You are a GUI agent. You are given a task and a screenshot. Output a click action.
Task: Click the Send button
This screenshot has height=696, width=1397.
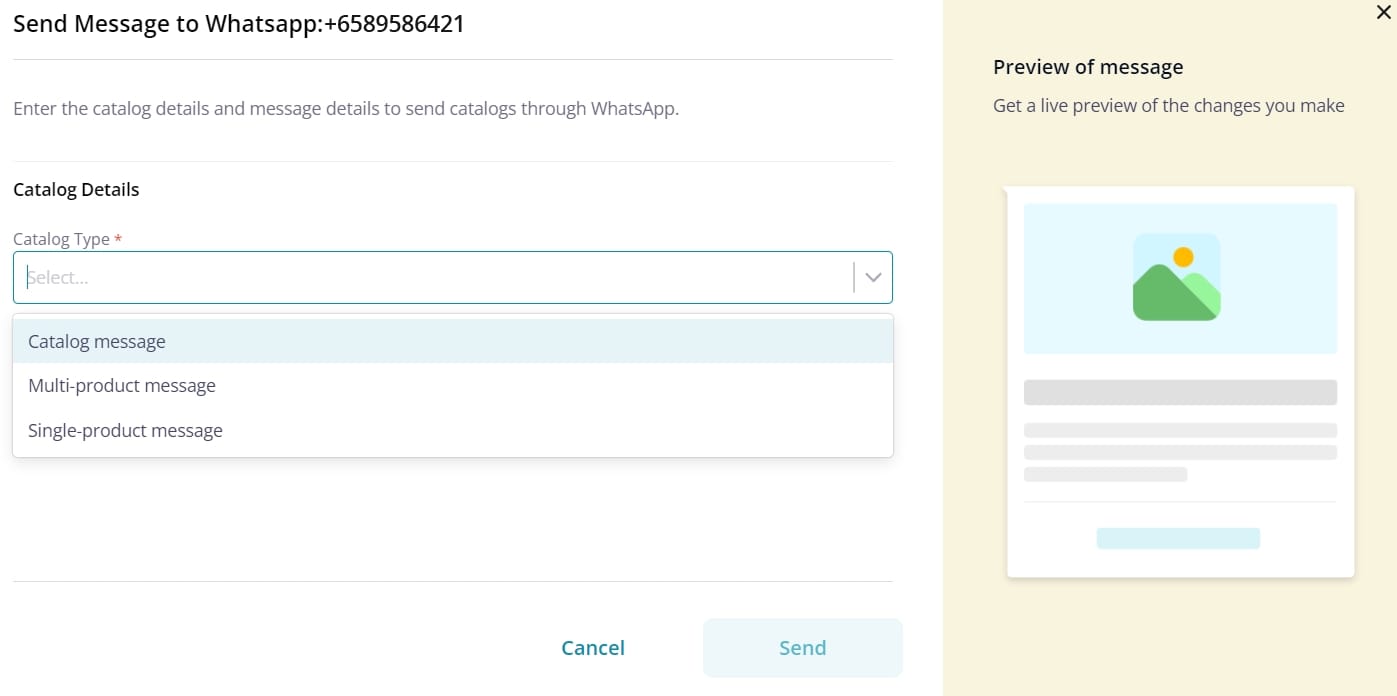click(x=802, y=648)
